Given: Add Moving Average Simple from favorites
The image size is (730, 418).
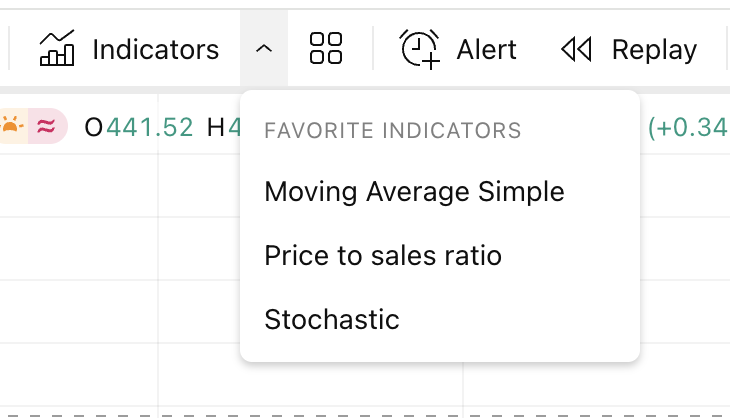Looking at the screenshot, I should [414, 191].
